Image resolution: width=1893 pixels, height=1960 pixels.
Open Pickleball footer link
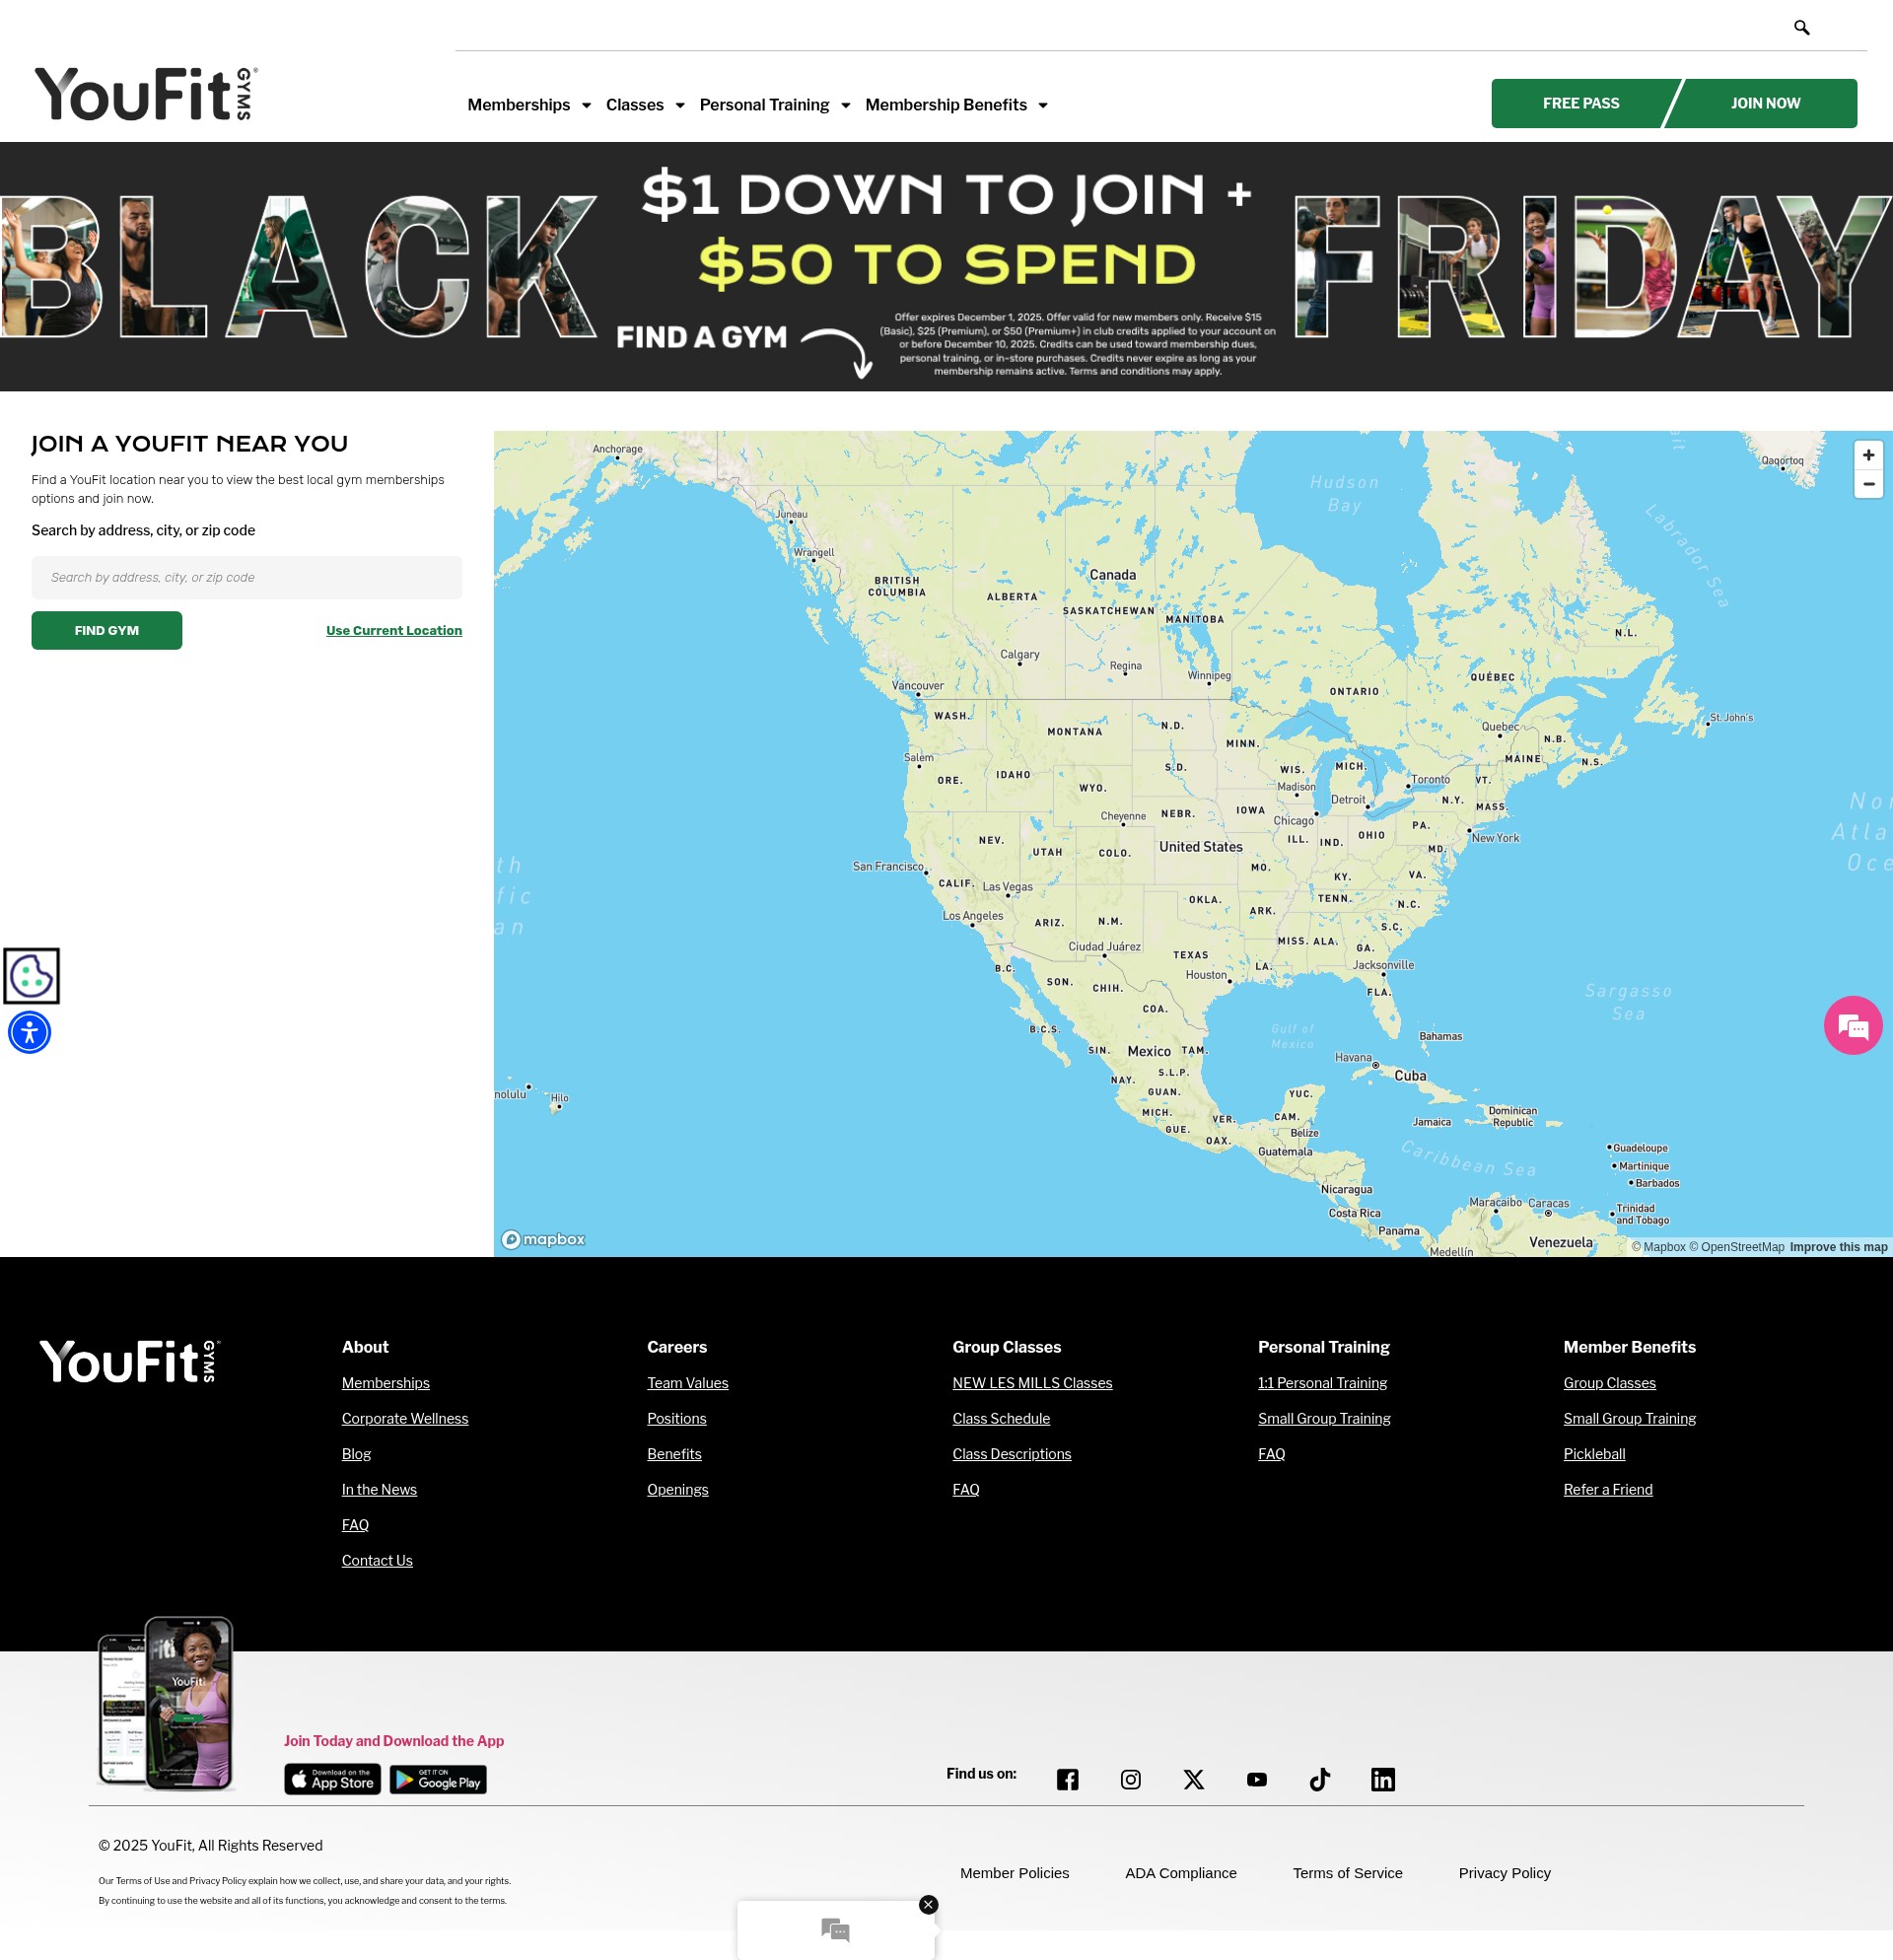1594,1454
